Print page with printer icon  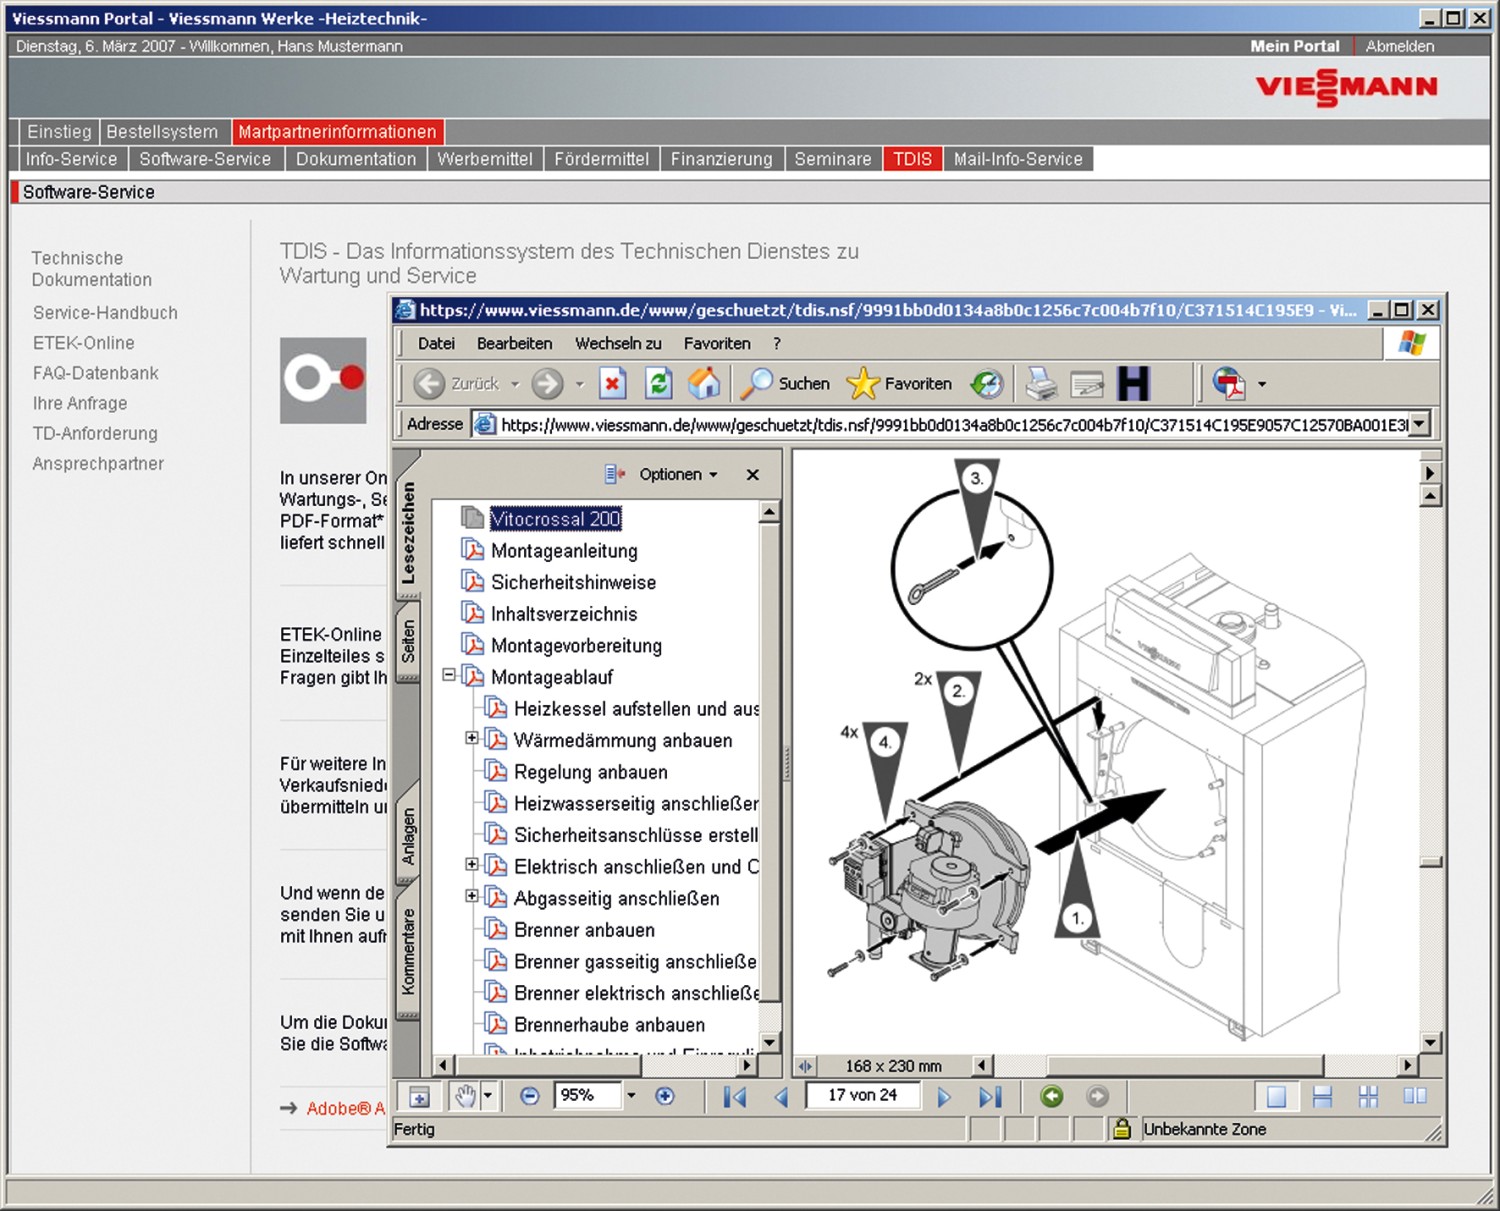[1041, 383]
